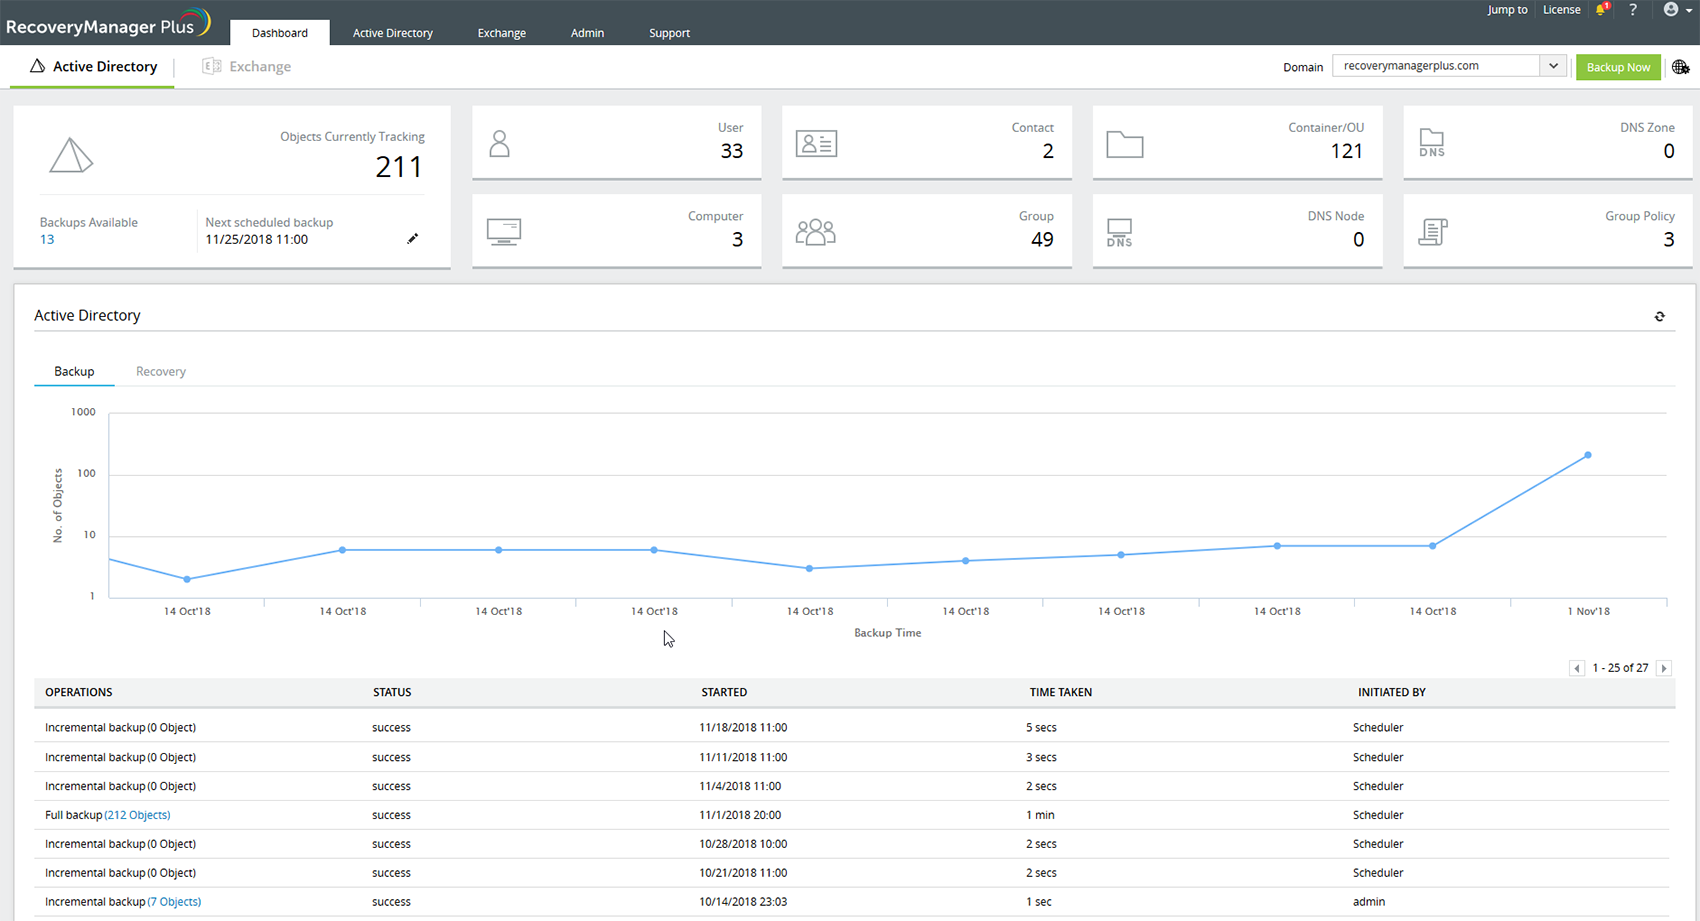Image resolution: width=1700 pixels, height=921 pixels.
Task: Select the Group Policy tile icon
Action: click(1432, 232)
